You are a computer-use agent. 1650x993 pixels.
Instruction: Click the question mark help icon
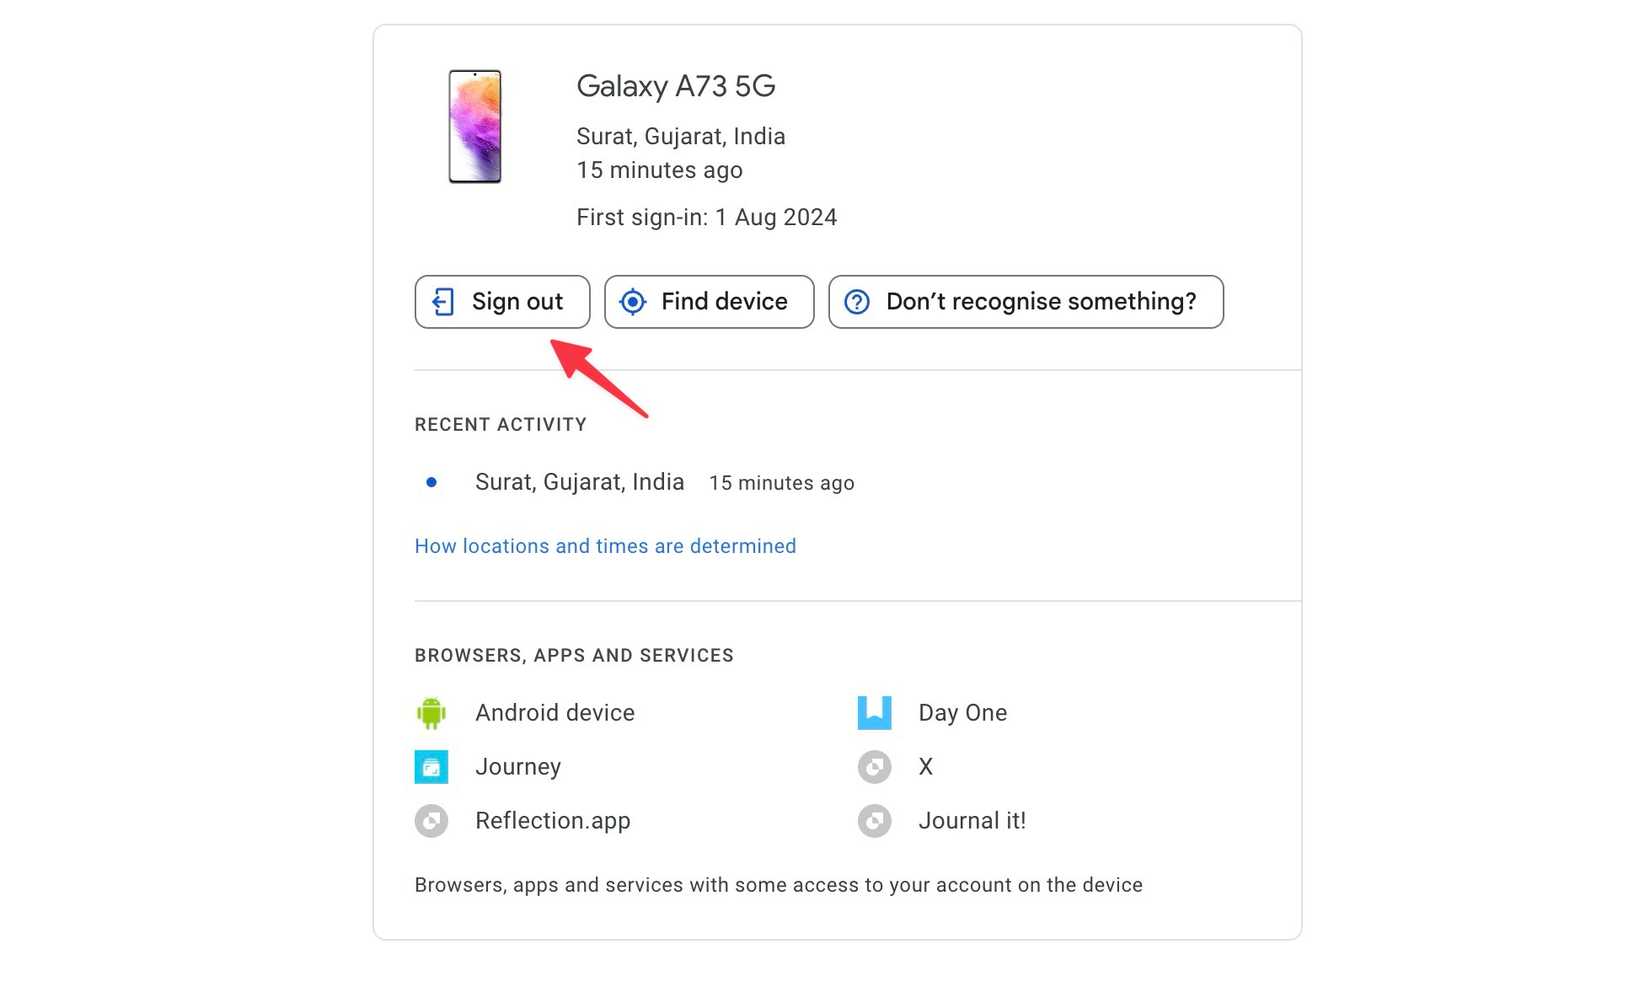pyautogui.click(x=858, y=301)
